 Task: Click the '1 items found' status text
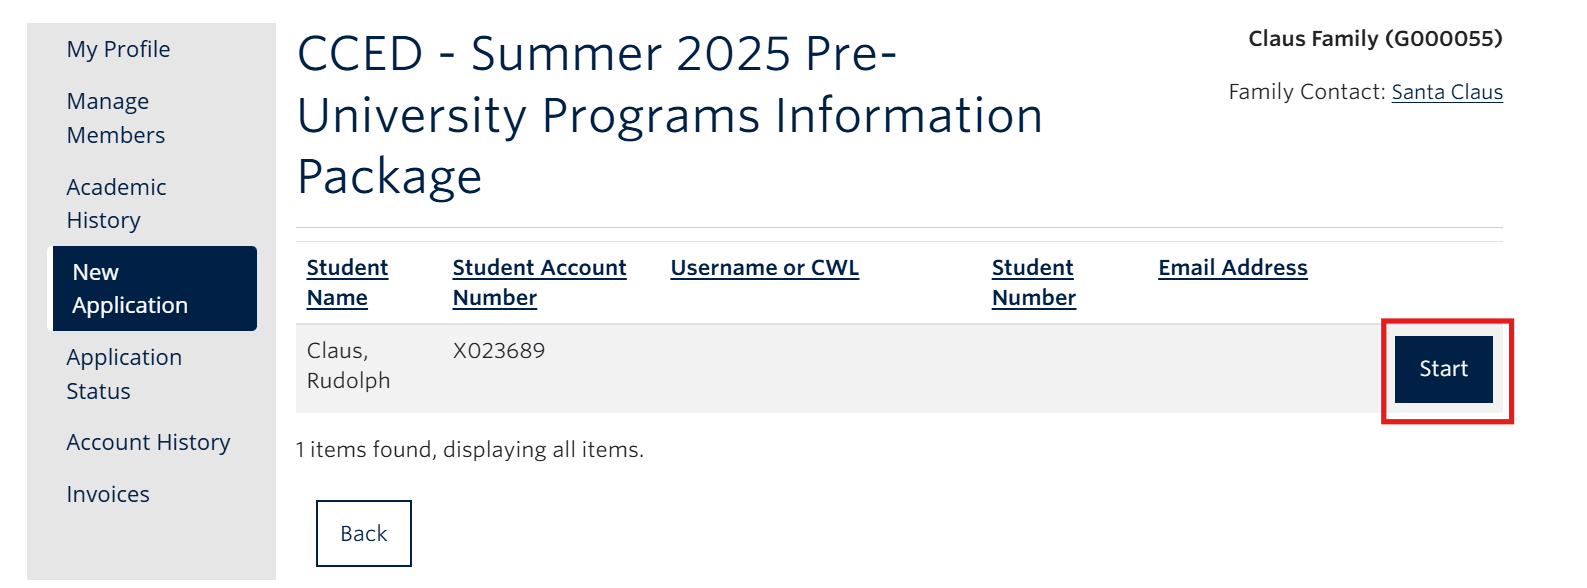pos(470,449)
